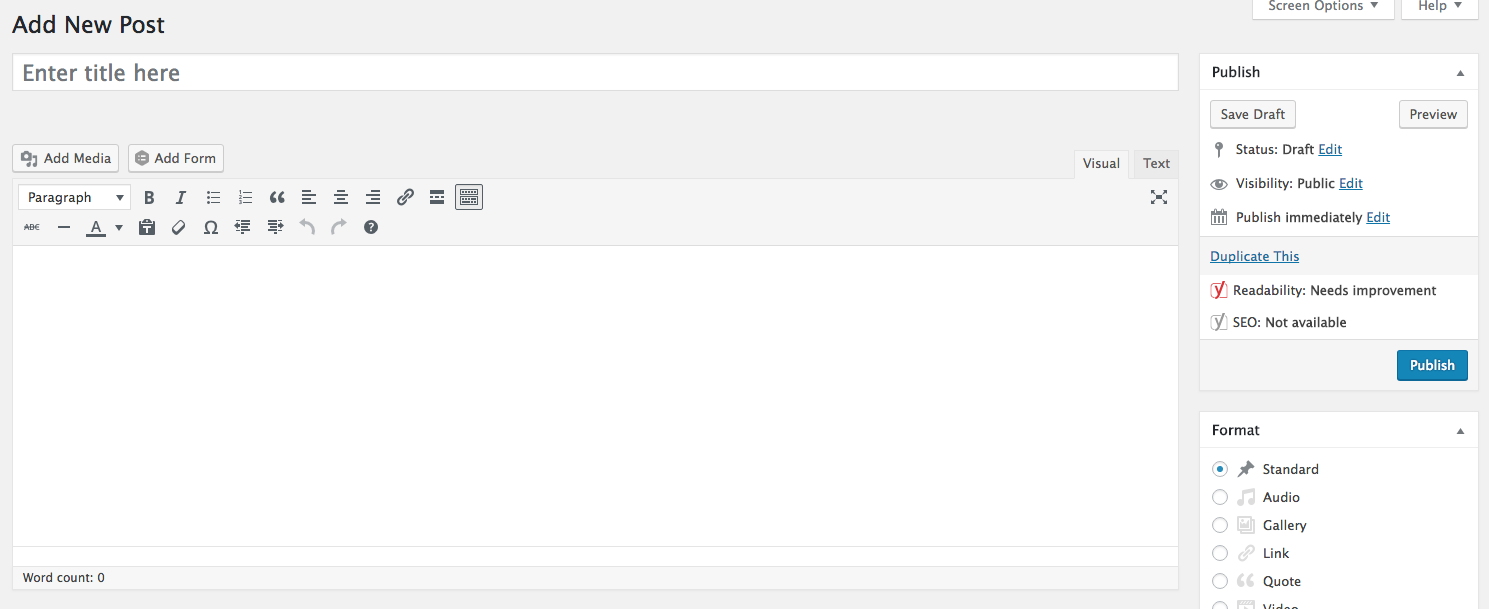This screenshot has width=1489, height=609.
Task: Switch to the Text editor tab
Action: (x=1156, y=164)
